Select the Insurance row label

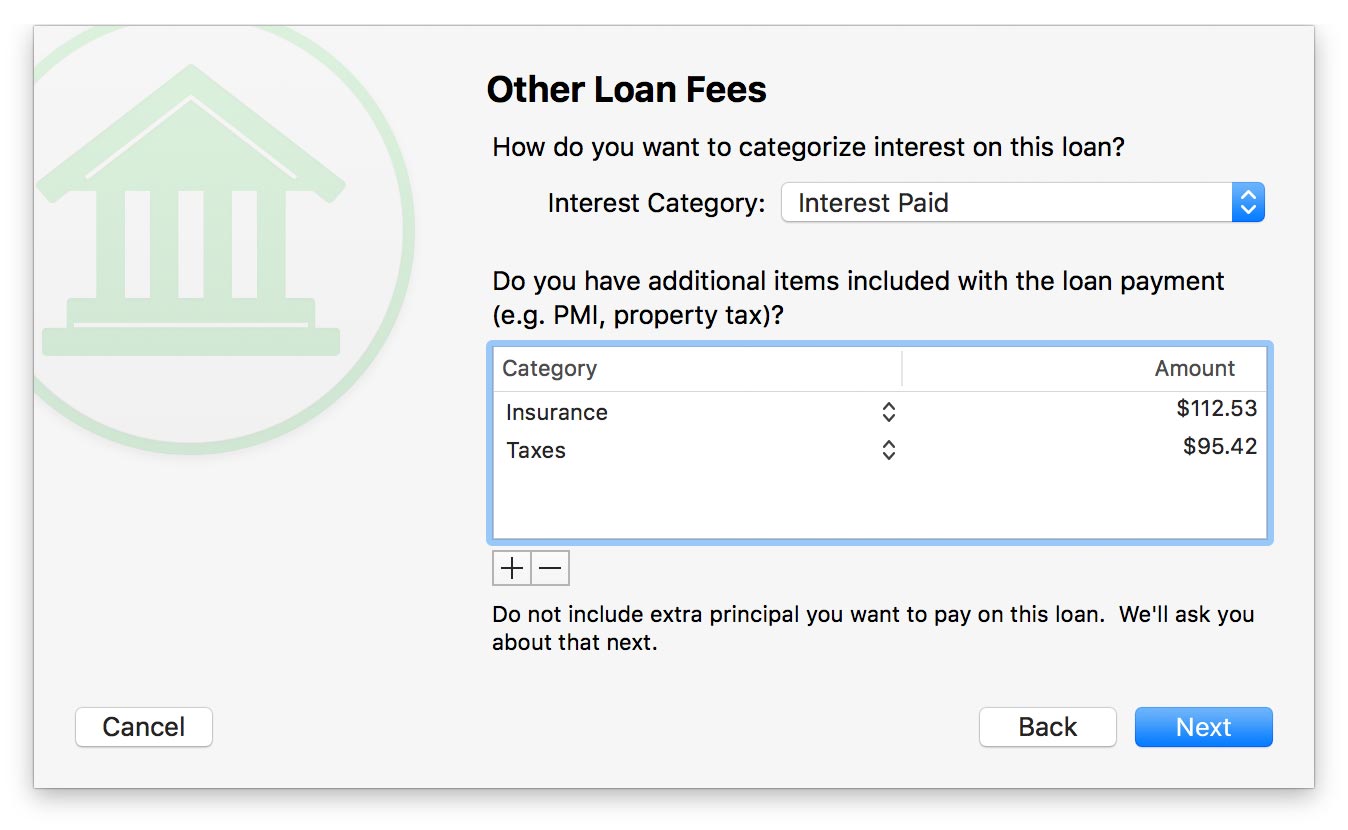[x=557, y=412]
